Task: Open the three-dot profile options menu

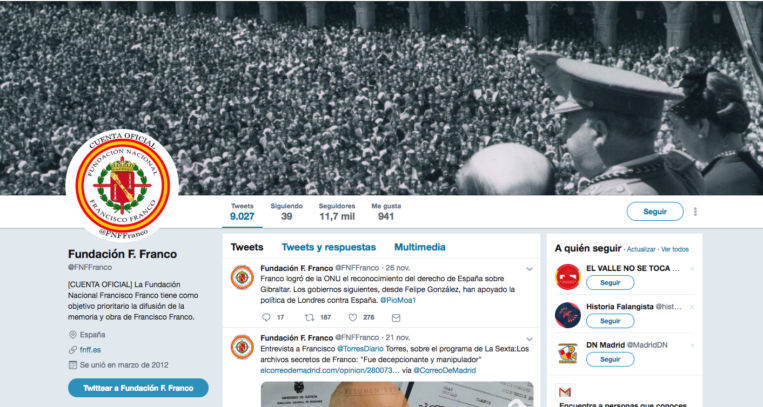Action: pyautogui.click(x=695, y=212)
